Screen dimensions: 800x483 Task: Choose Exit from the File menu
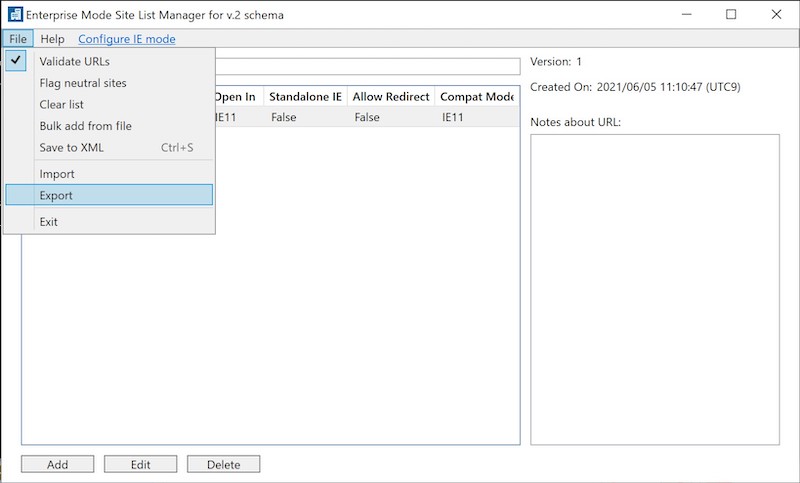tap(109, 222)
